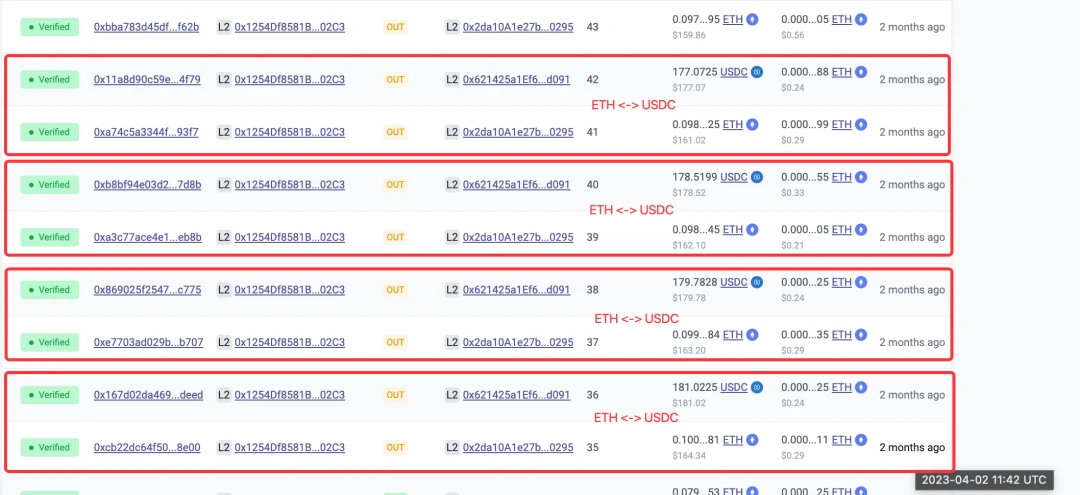1080x495 pixels.
Task: Click L2 badge before recipient in nonce 42 row
Action: 452,80
